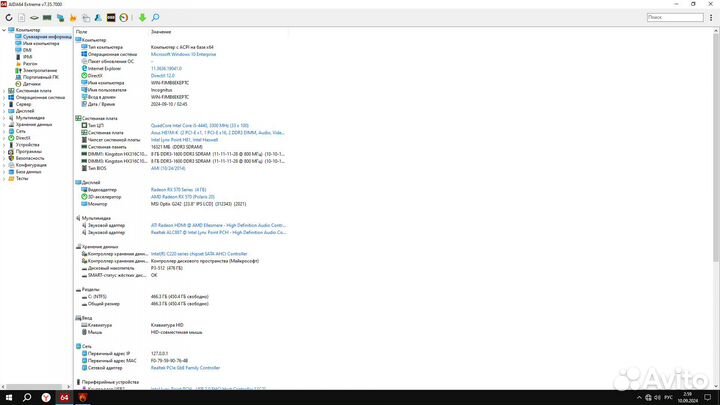Click the vertical scrollbar of the details list

[x=716, y=200]
